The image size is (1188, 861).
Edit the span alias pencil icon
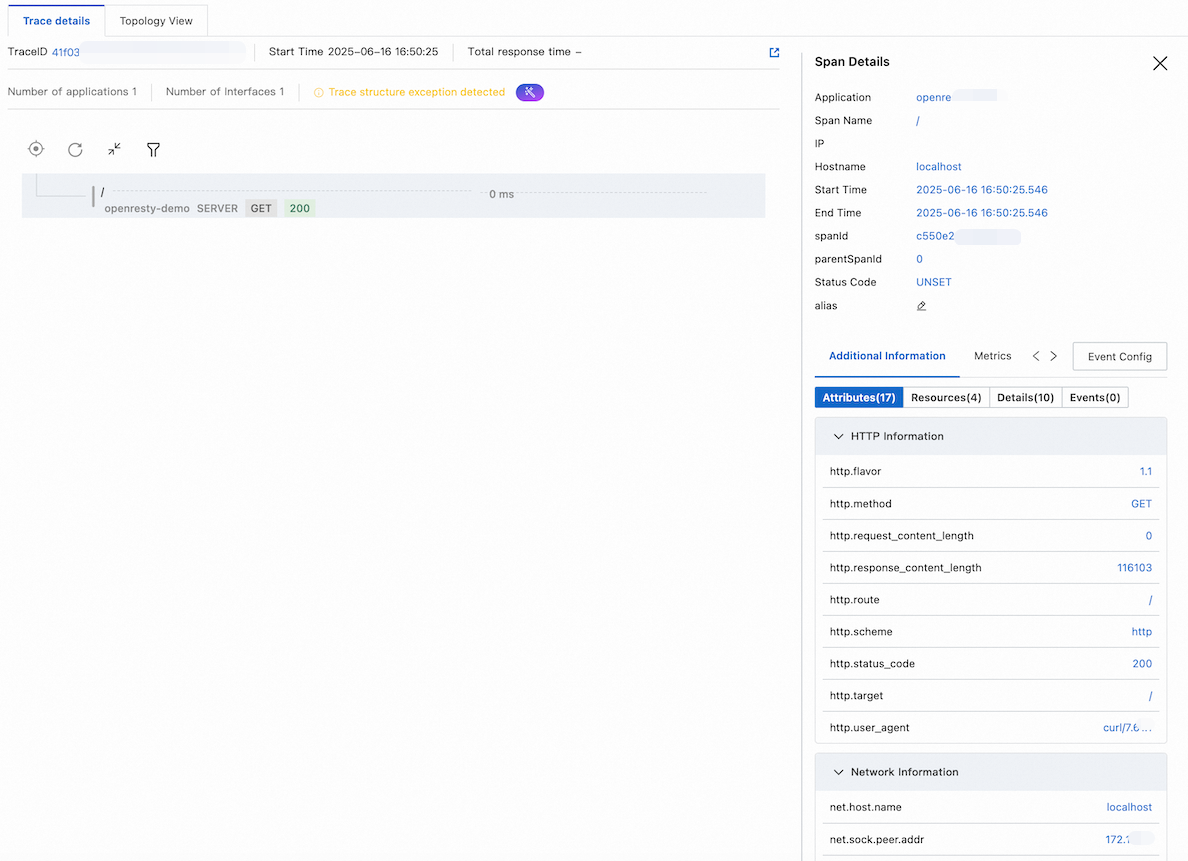click(921, 306)
